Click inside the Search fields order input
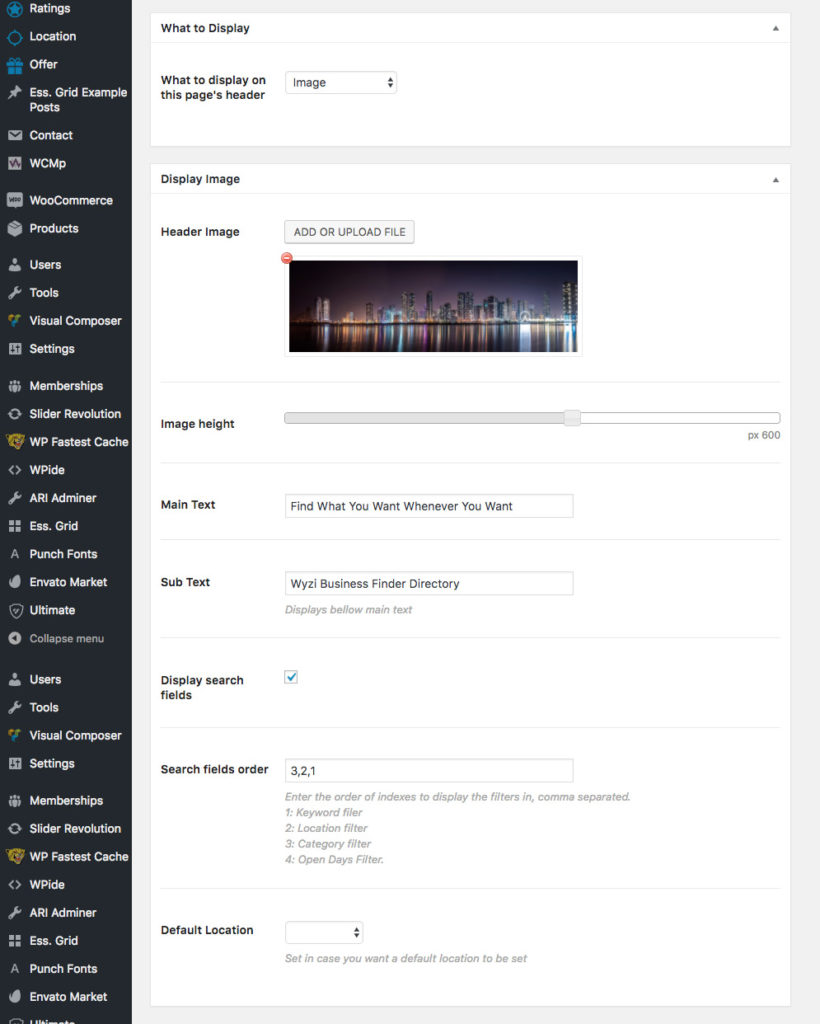 428,770
